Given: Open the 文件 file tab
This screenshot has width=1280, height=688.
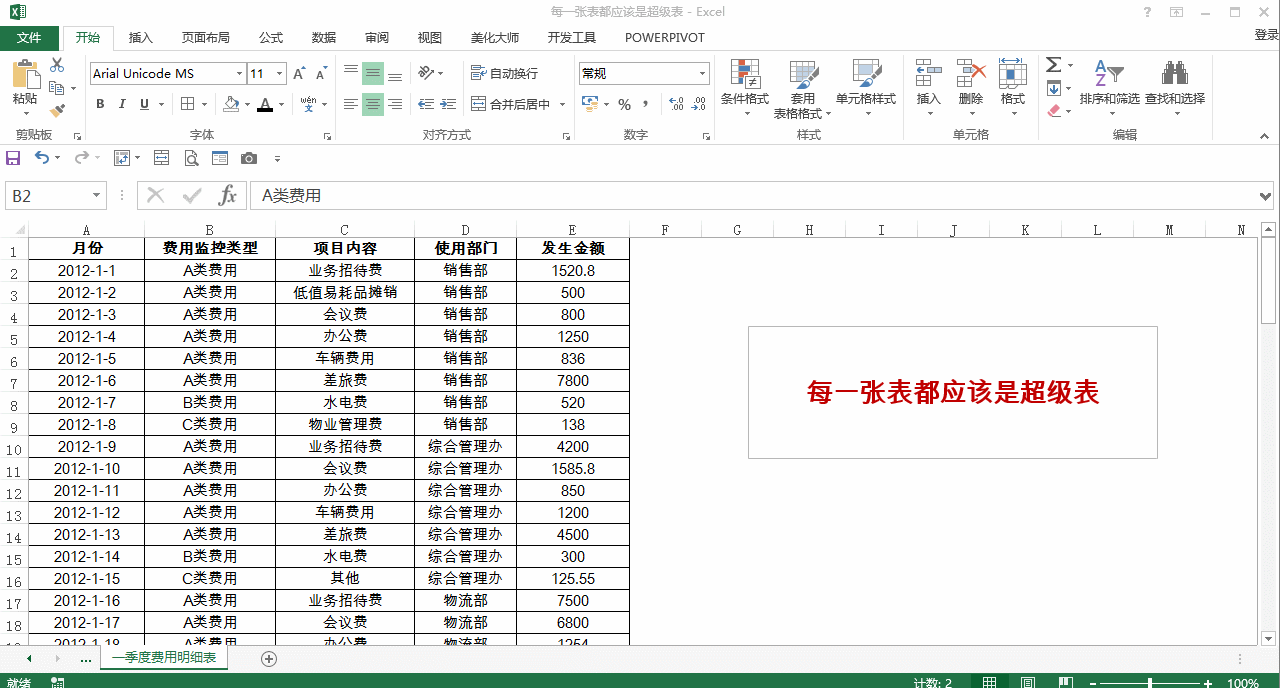Looking at the screenshot, I should tap(29, 38).
